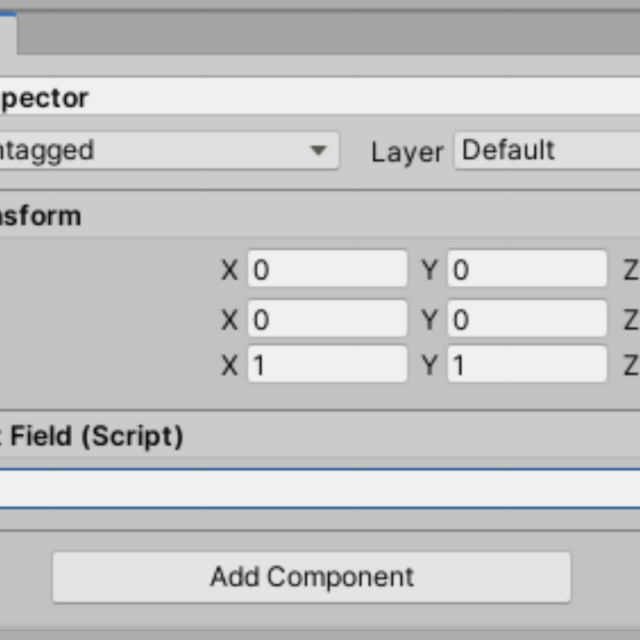Image resolution: width=640 pixels, height=640 pixels.
Task: Focus the text box under Field (Script)
Action: (320, 489)
